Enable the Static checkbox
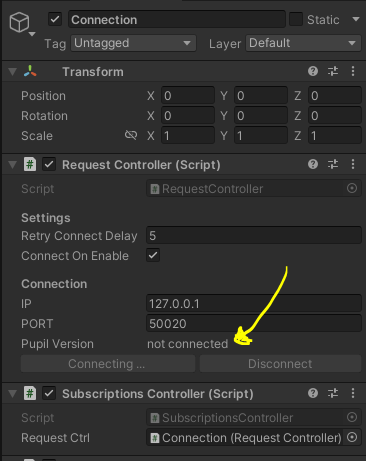Screen dimensions: 366x461 [x=296, y=19]
